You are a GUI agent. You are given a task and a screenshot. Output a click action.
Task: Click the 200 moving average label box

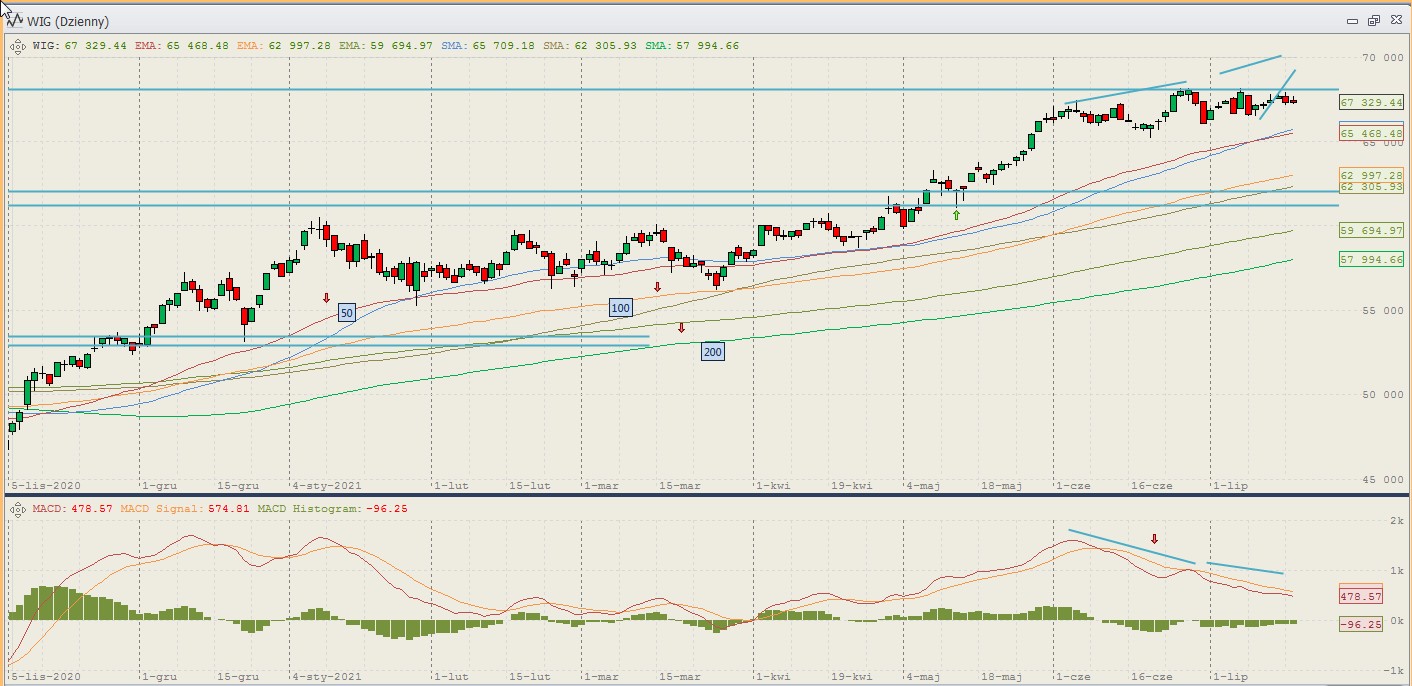pos(712,352)
